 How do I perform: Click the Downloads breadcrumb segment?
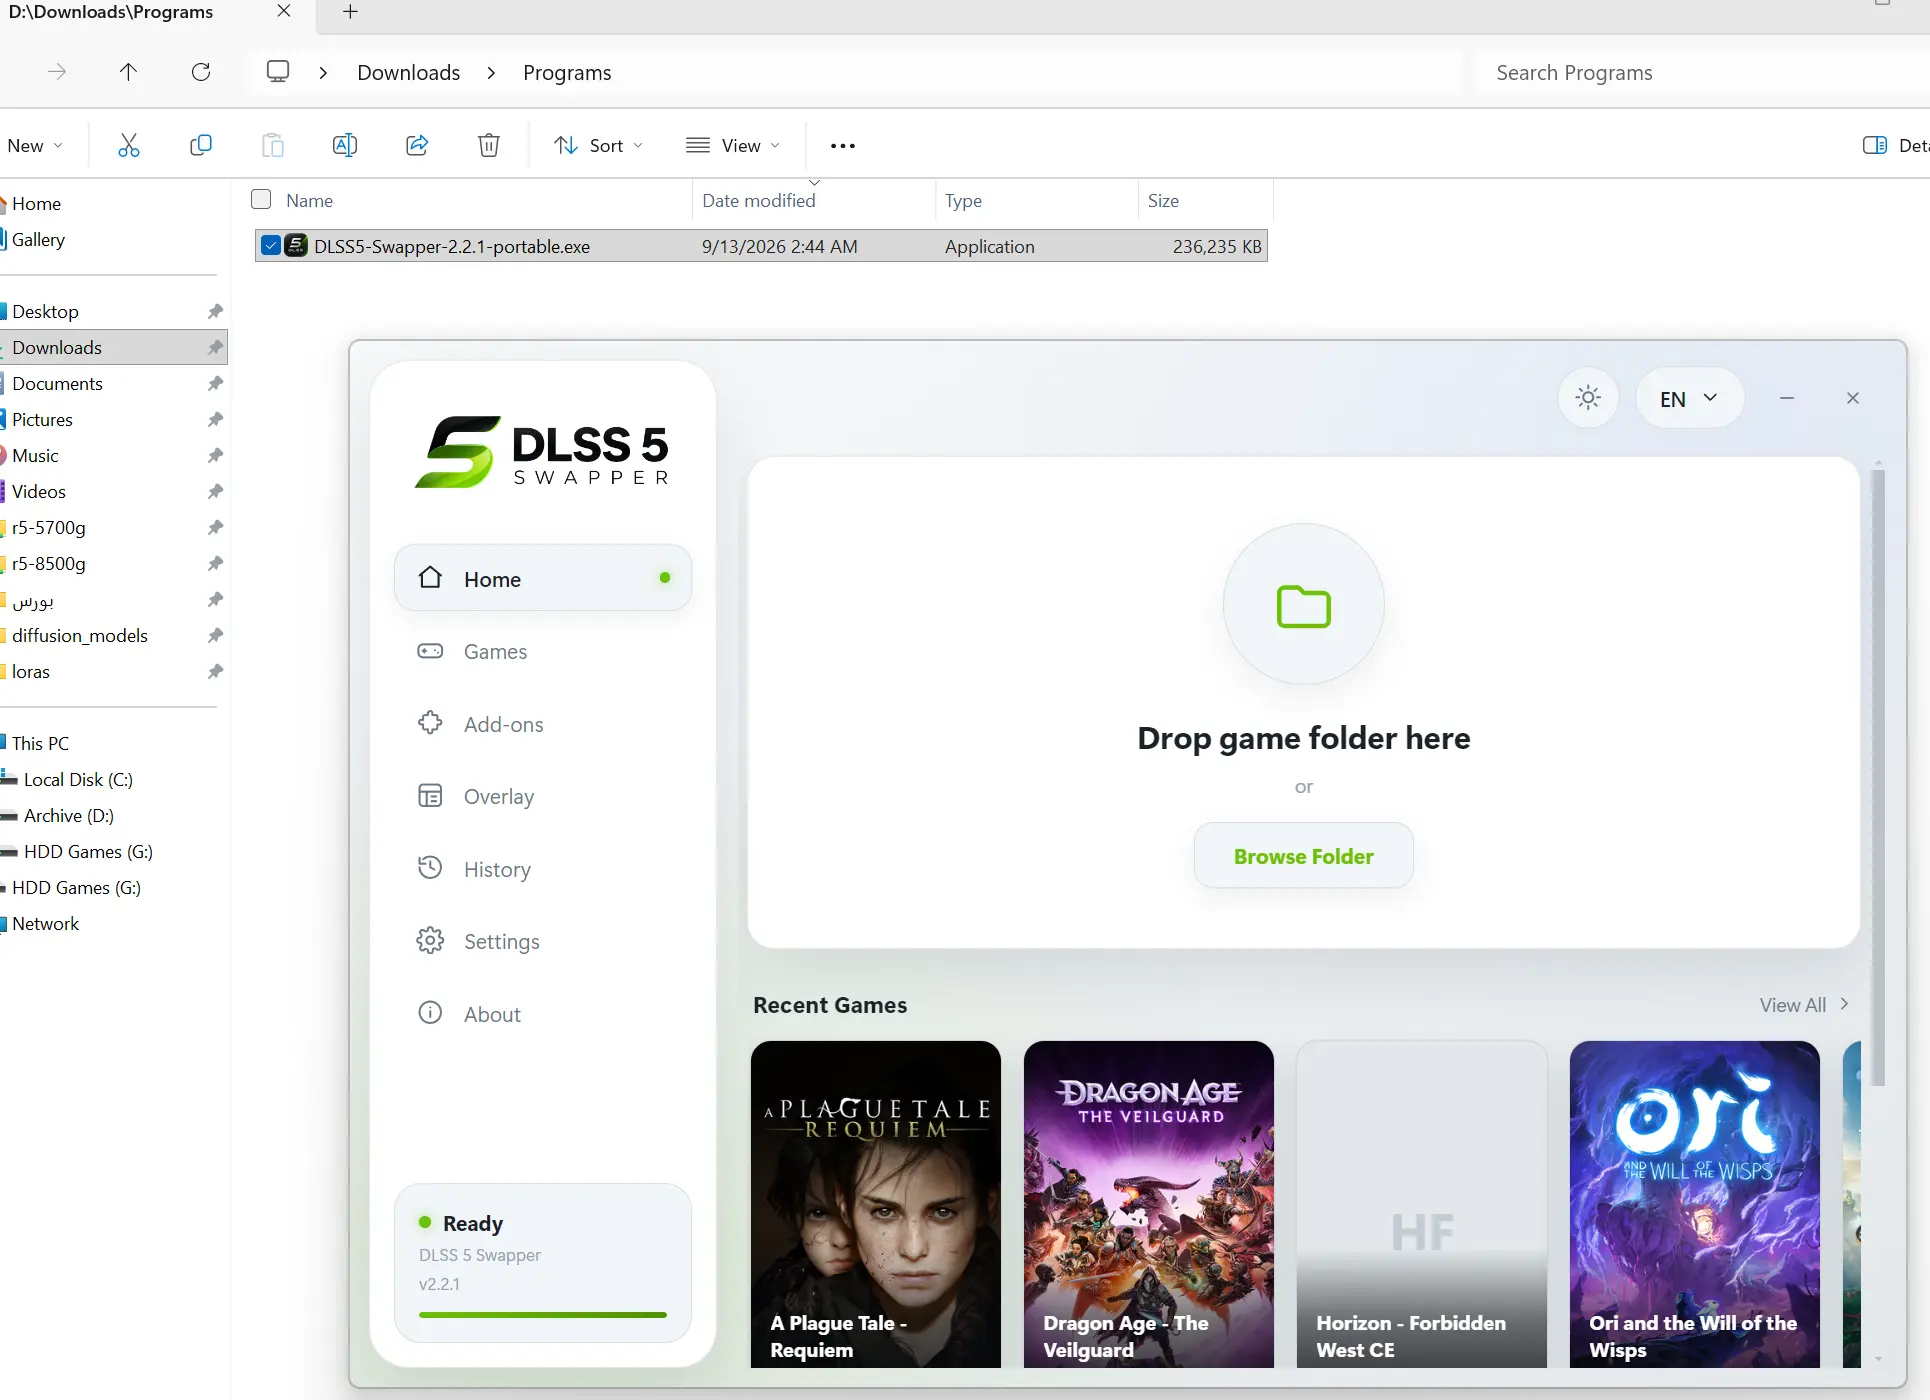point(409,73)
